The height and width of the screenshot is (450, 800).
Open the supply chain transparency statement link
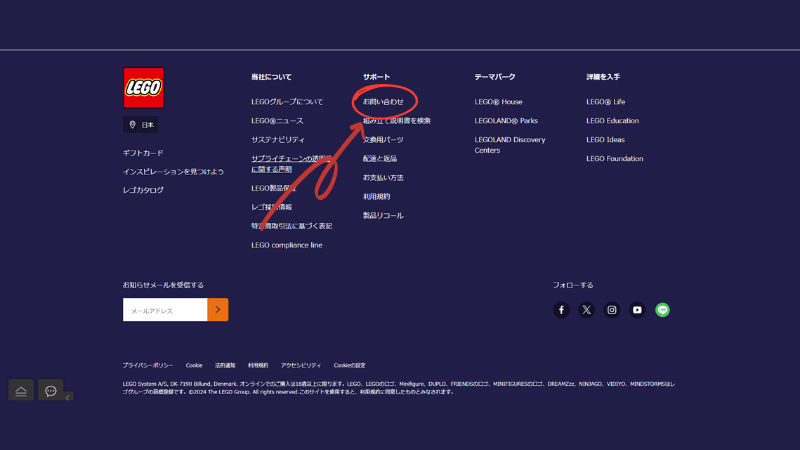(x=291, y=164)
